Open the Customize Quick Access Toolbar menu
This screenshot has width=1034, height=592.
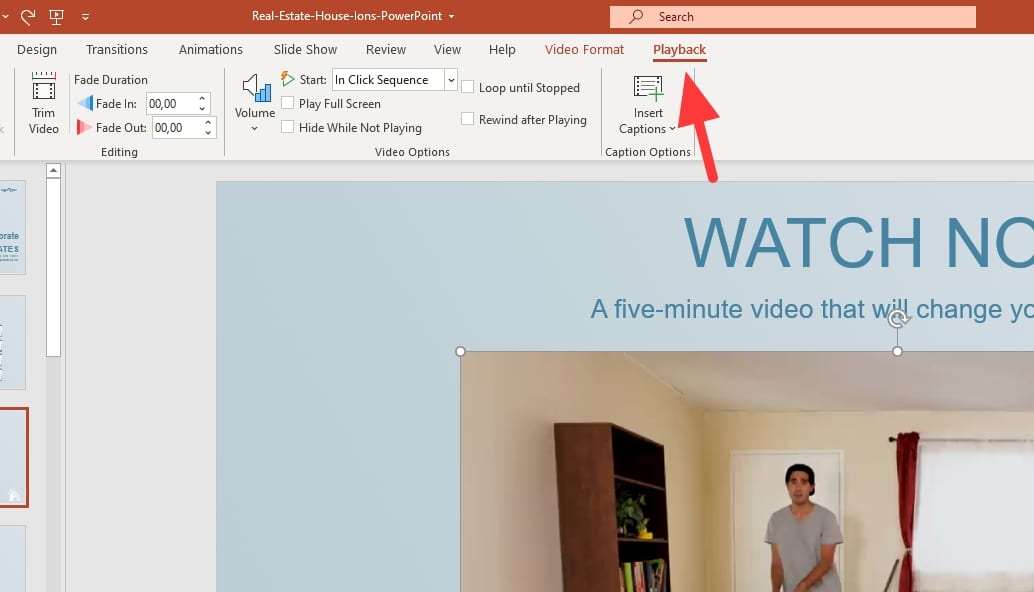[86, 16]
